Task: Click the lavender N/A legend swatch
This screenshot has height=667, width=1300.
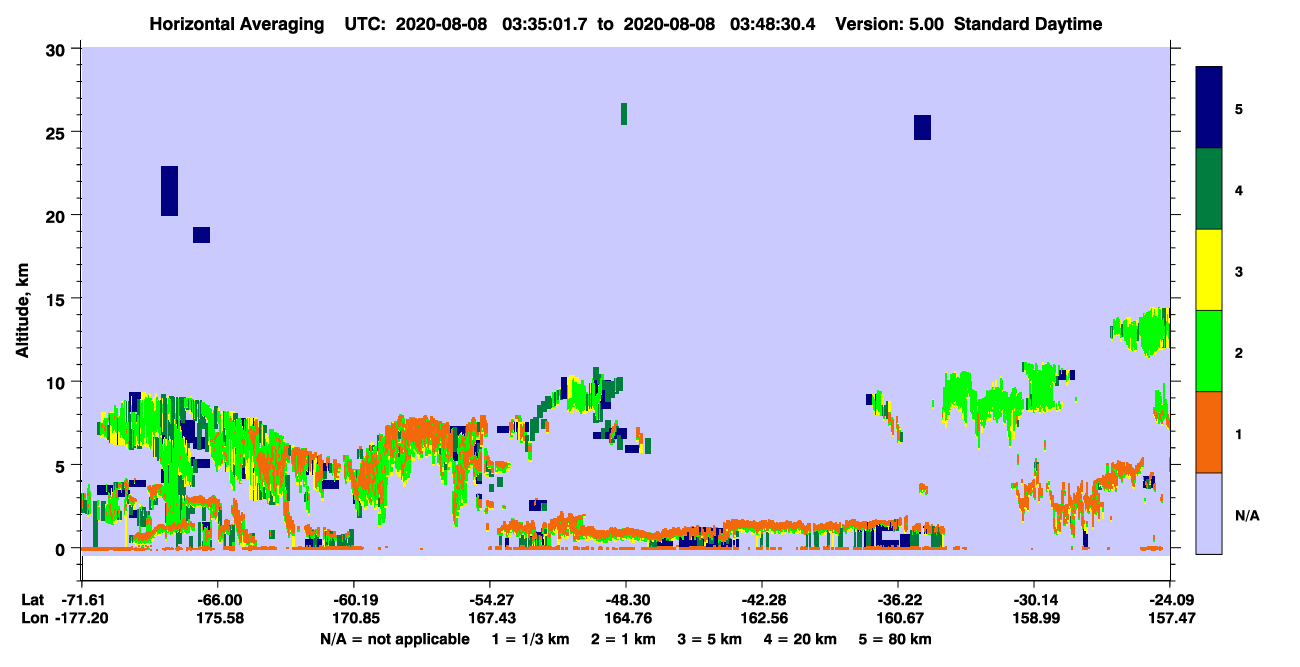Action: click(1209, 513)
